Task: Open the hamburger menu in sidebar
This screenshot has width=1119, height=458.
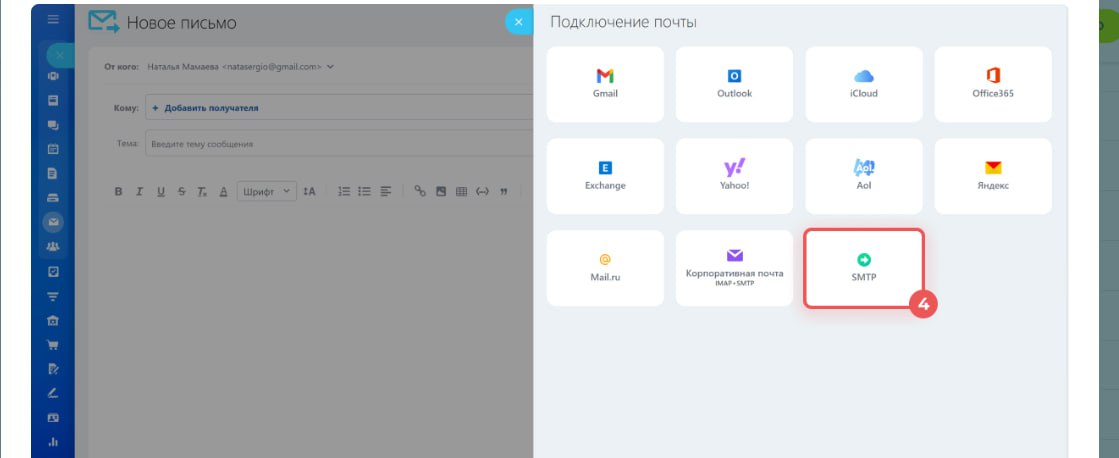Action: click(53, 19)
